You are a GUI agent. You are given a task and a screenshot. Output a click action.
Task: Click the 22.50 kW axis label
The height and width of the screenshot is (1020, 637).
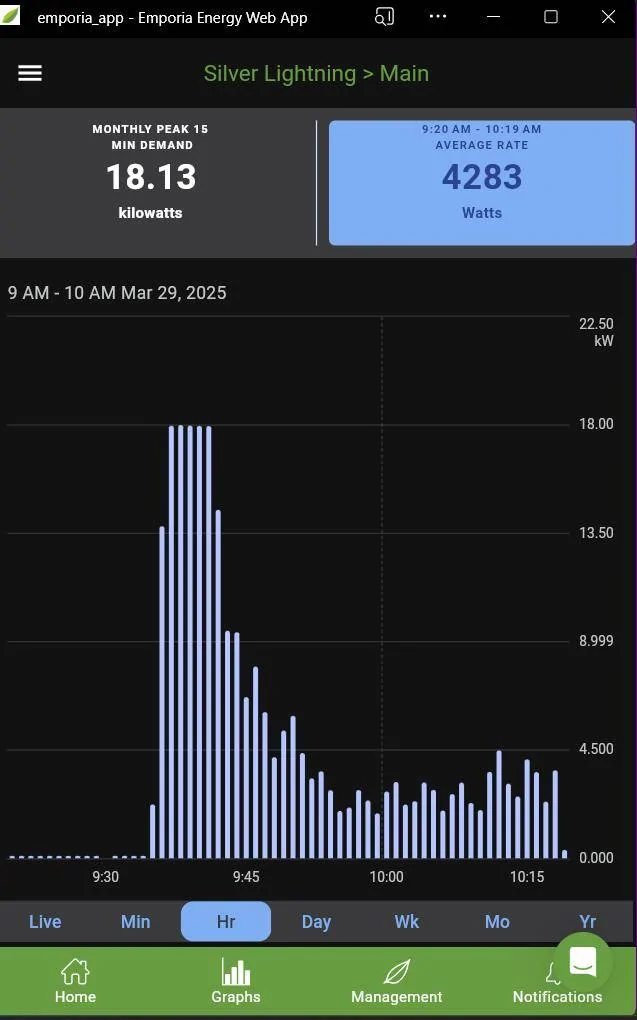[x=596, y=332]
